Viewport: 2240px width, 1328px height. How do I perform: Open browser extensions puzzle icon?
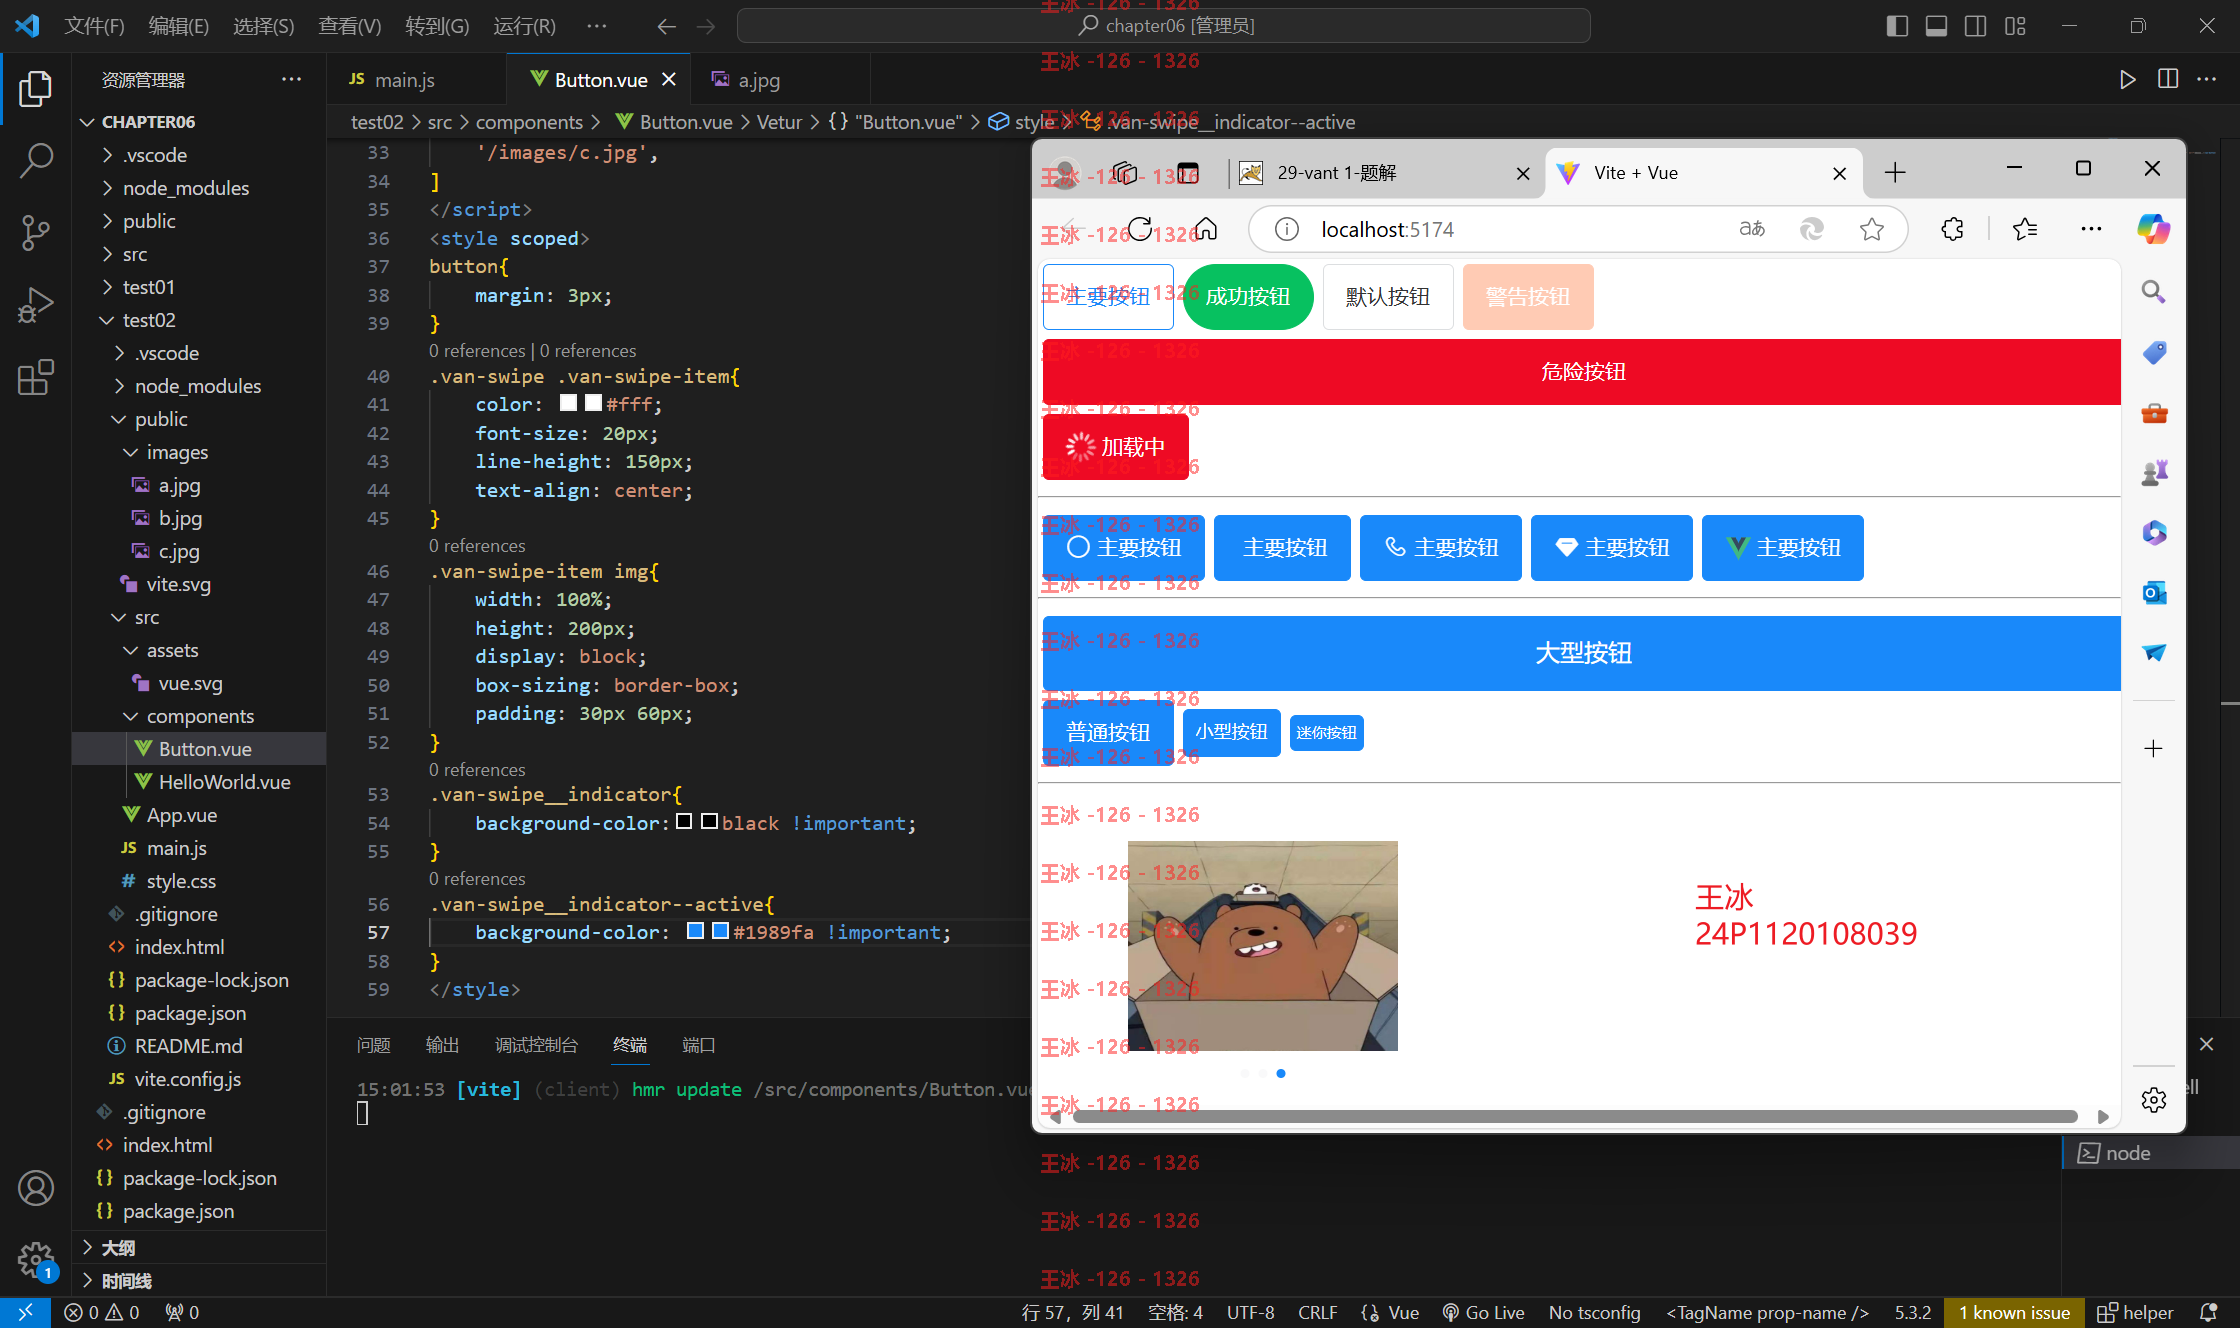[1952, 229]
